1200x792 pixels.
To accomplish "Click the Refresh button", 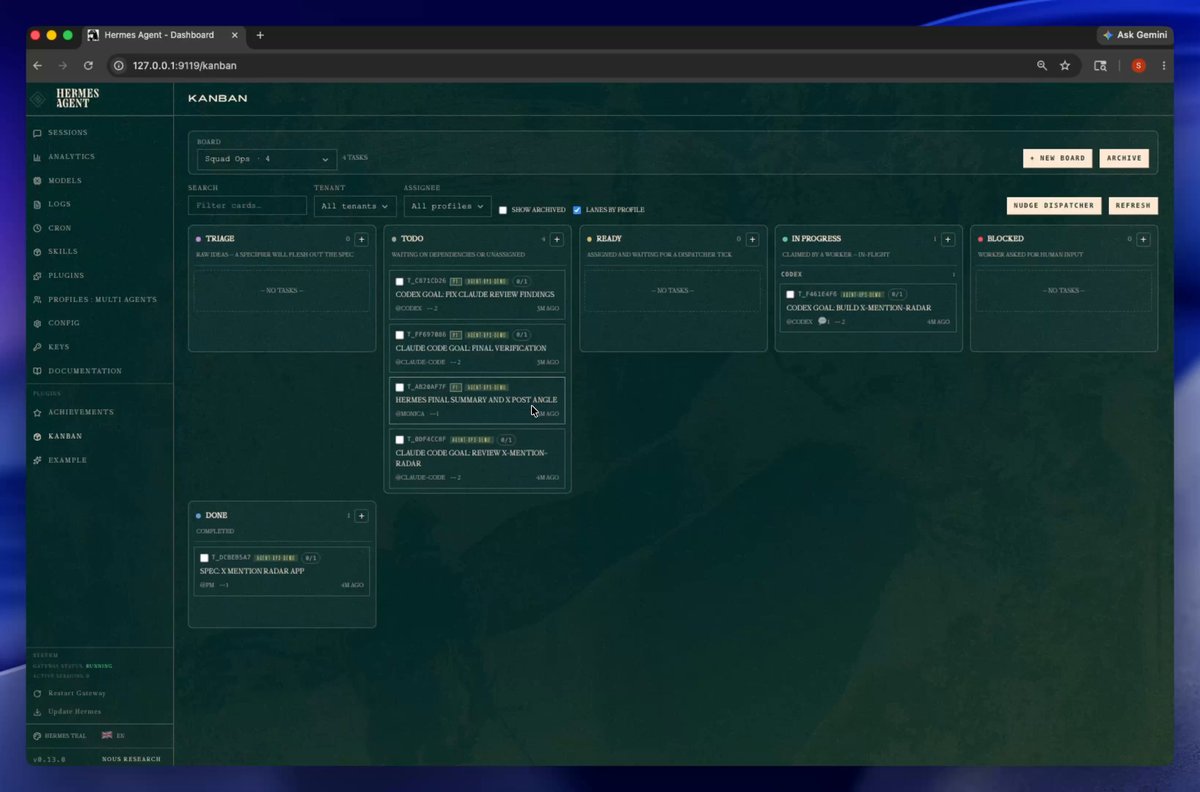I will (1133, 205).
